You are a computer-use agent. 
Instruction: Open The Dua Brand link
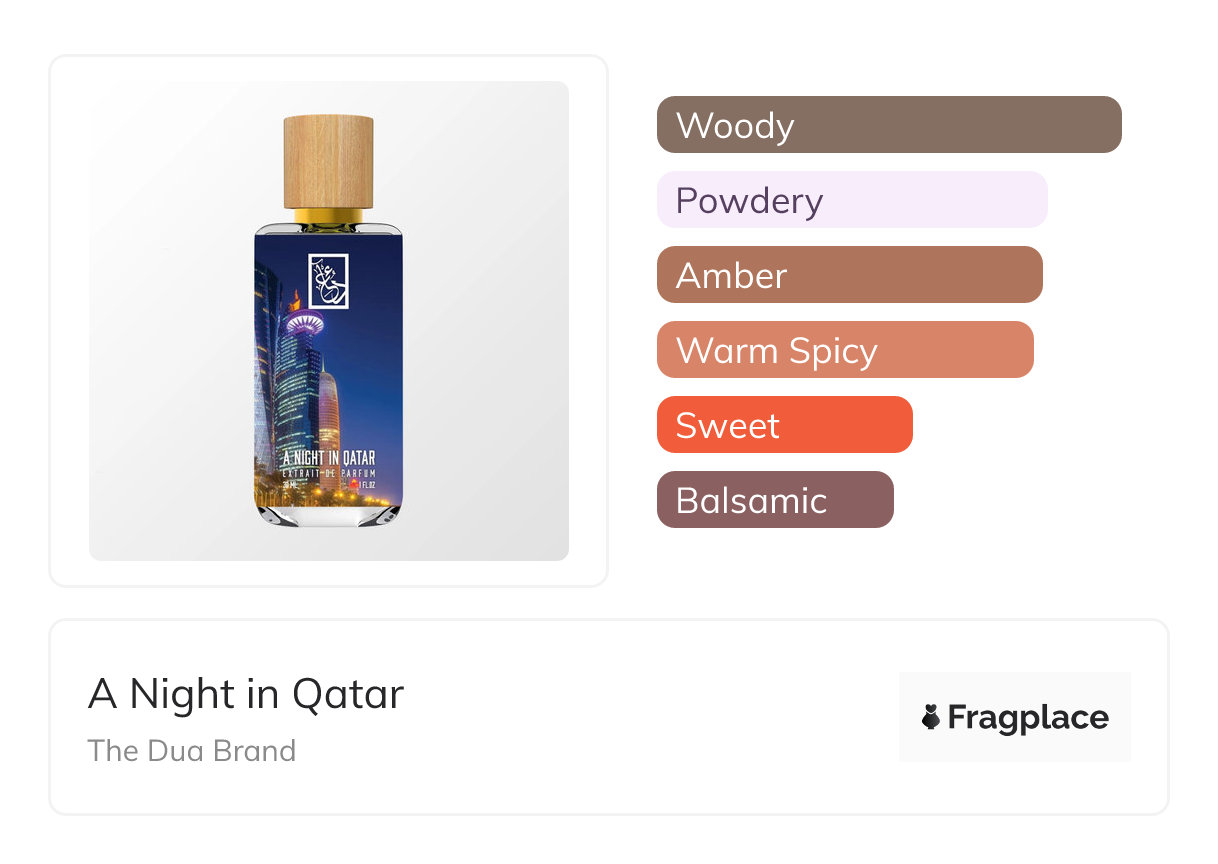(x=192, y=751)
